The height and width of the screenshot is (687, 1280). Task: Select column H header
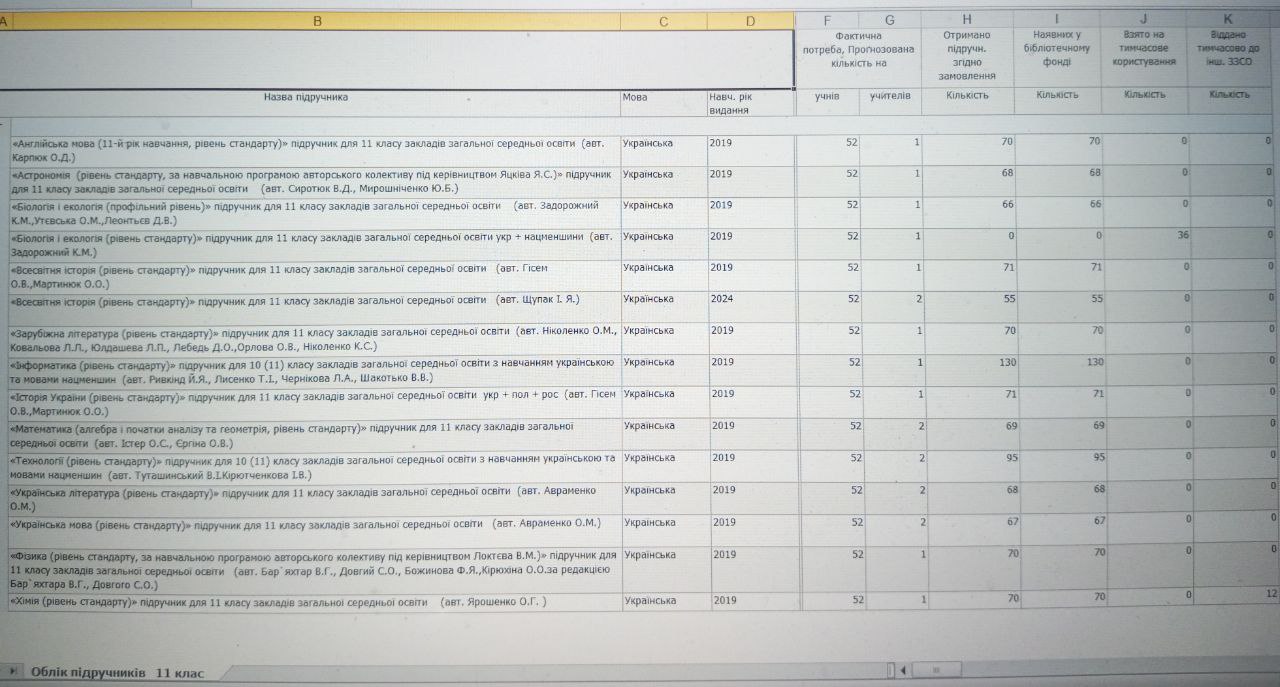pos(967,20)
